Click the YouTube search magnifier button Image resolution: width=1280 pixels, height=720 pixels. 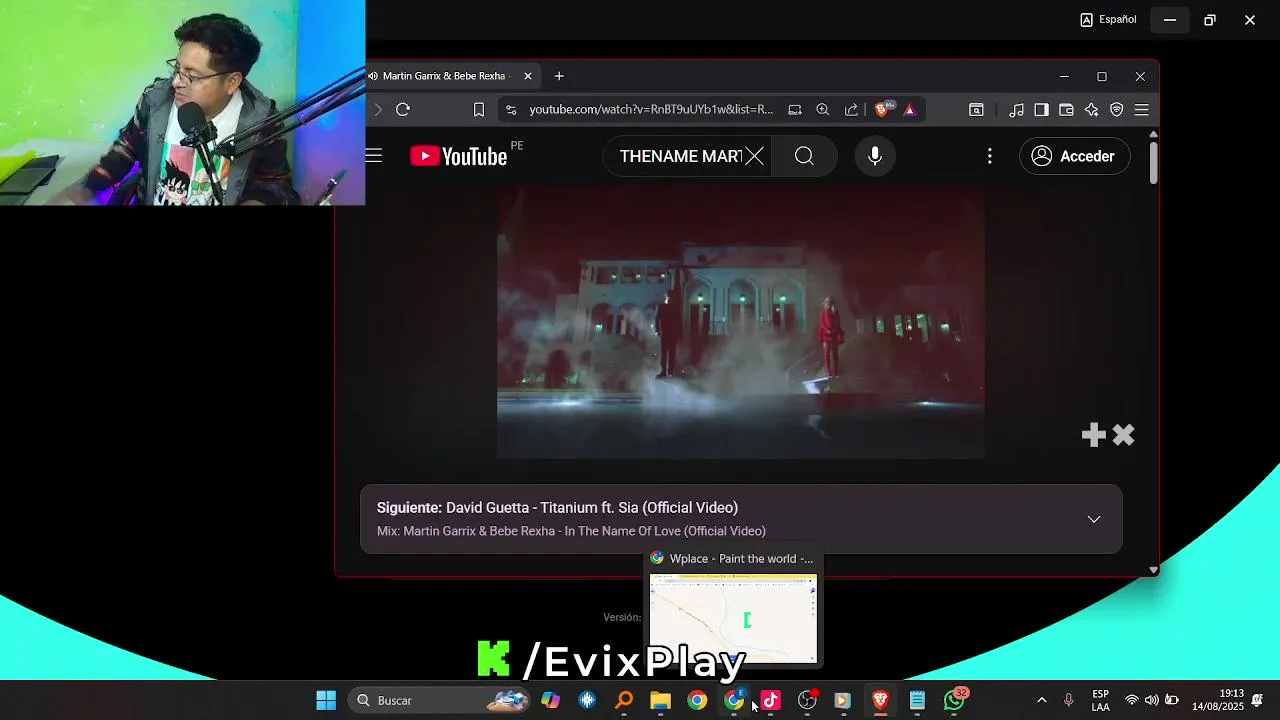tap(804, 156)
